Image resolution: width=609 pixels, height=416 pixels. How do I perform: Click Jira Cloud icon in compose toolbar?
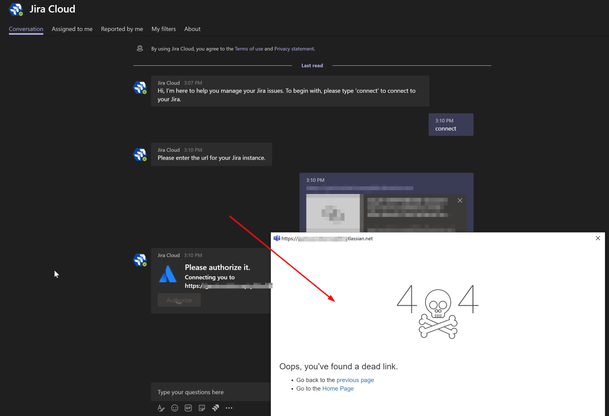click(216, 408)
